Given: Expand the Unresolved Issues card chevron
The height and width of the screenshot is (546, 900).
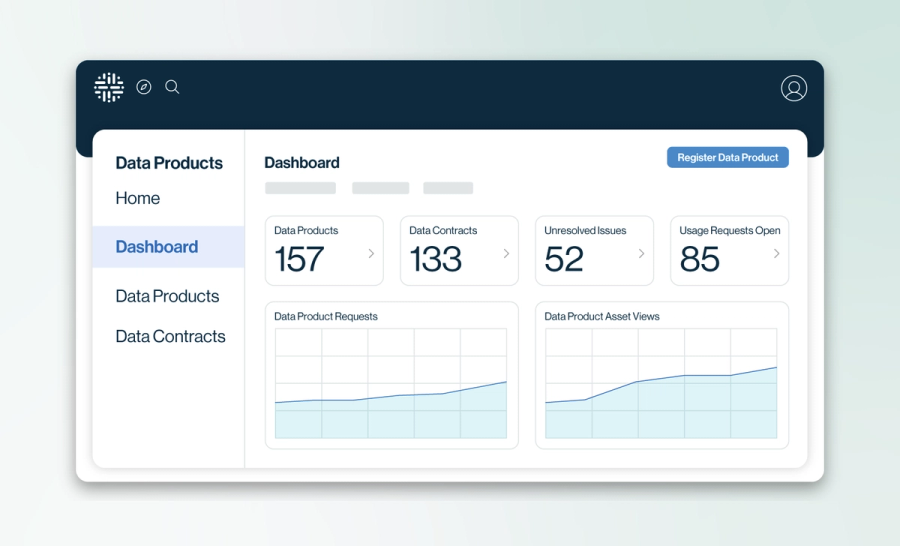Looking at the screenshot, I should point(641,253).
